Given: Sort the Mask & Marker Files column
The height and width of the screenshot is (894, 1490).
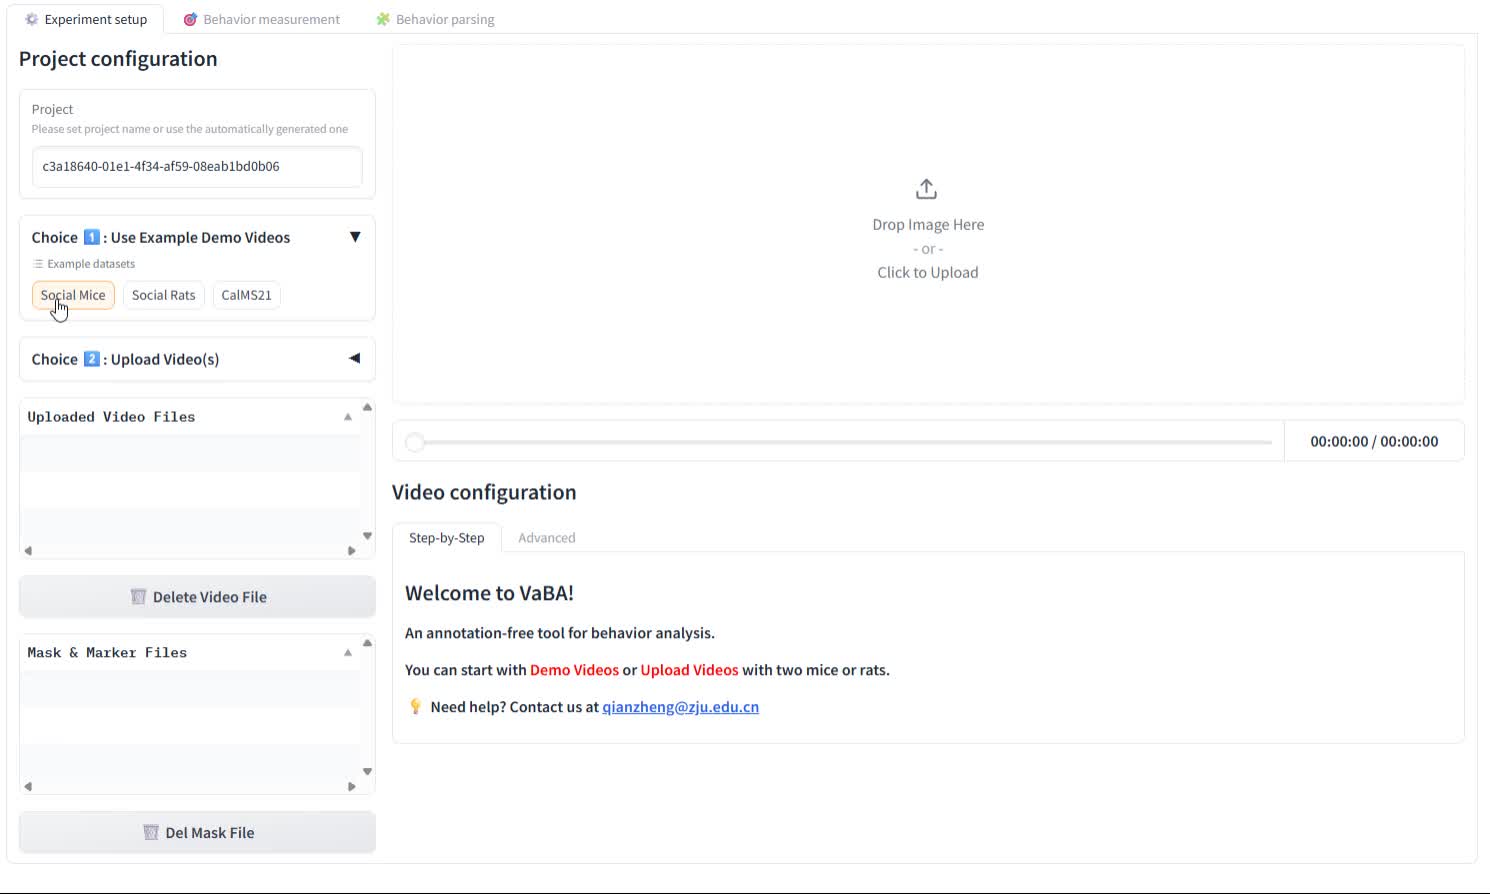Looking at the screenshot, I should [x=348, y=653].
